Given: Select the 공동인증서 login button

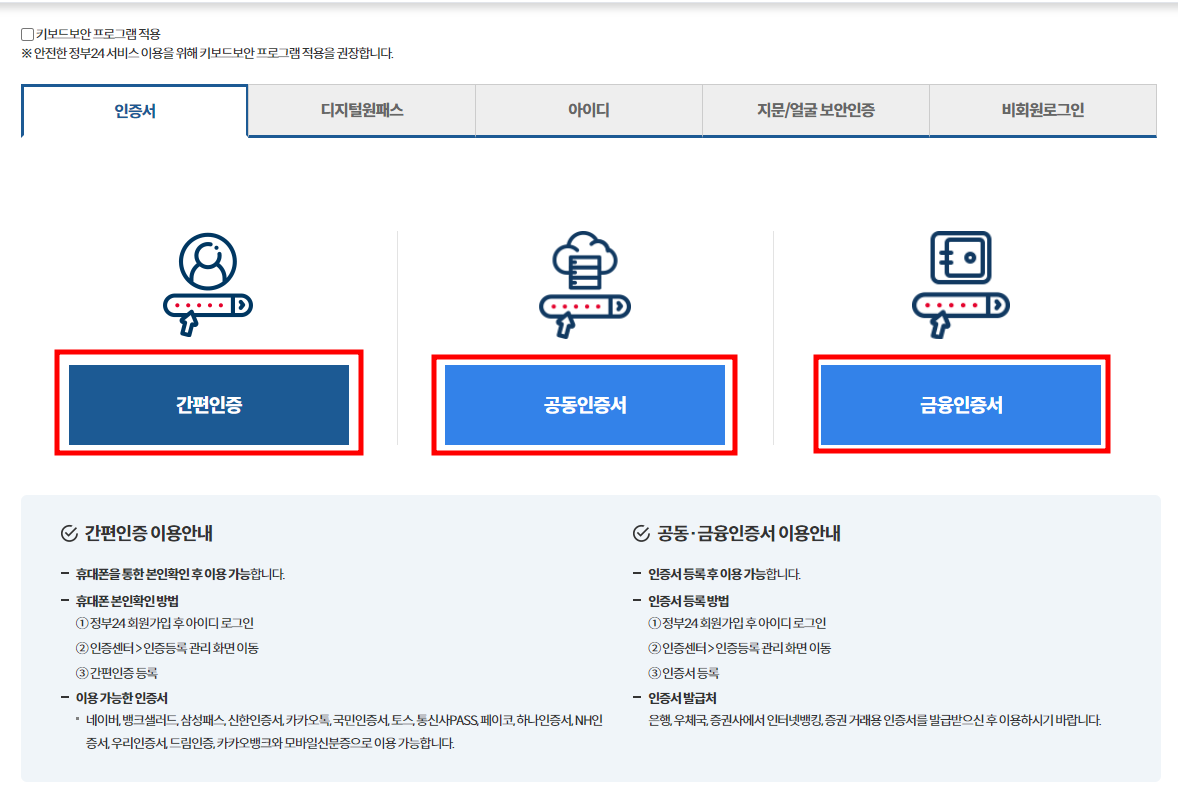Looking at the screenshot, I should click(x=585, y=404).
